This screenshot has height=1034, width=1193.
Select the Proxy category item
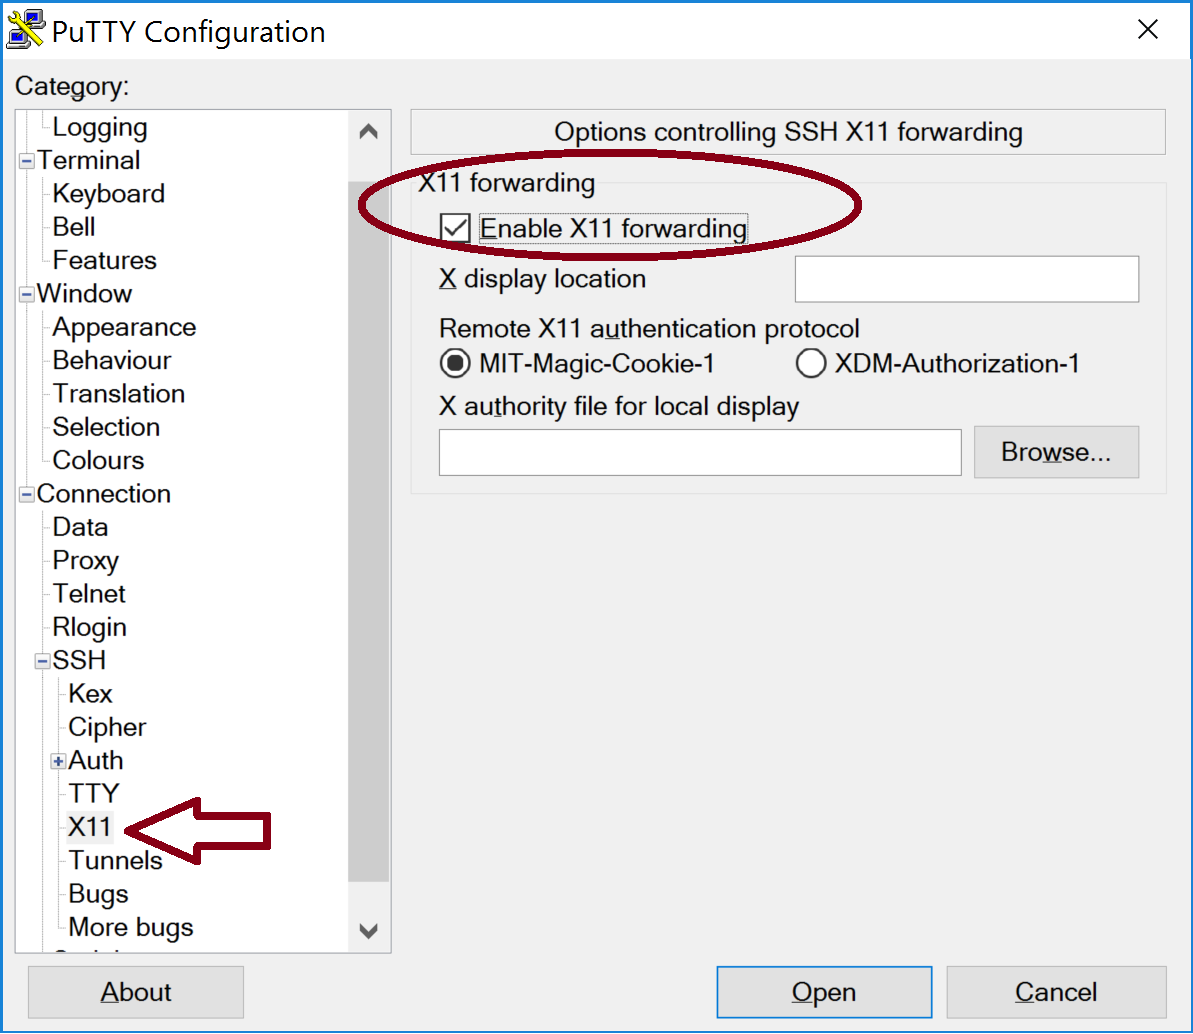(x=85, y=560)
